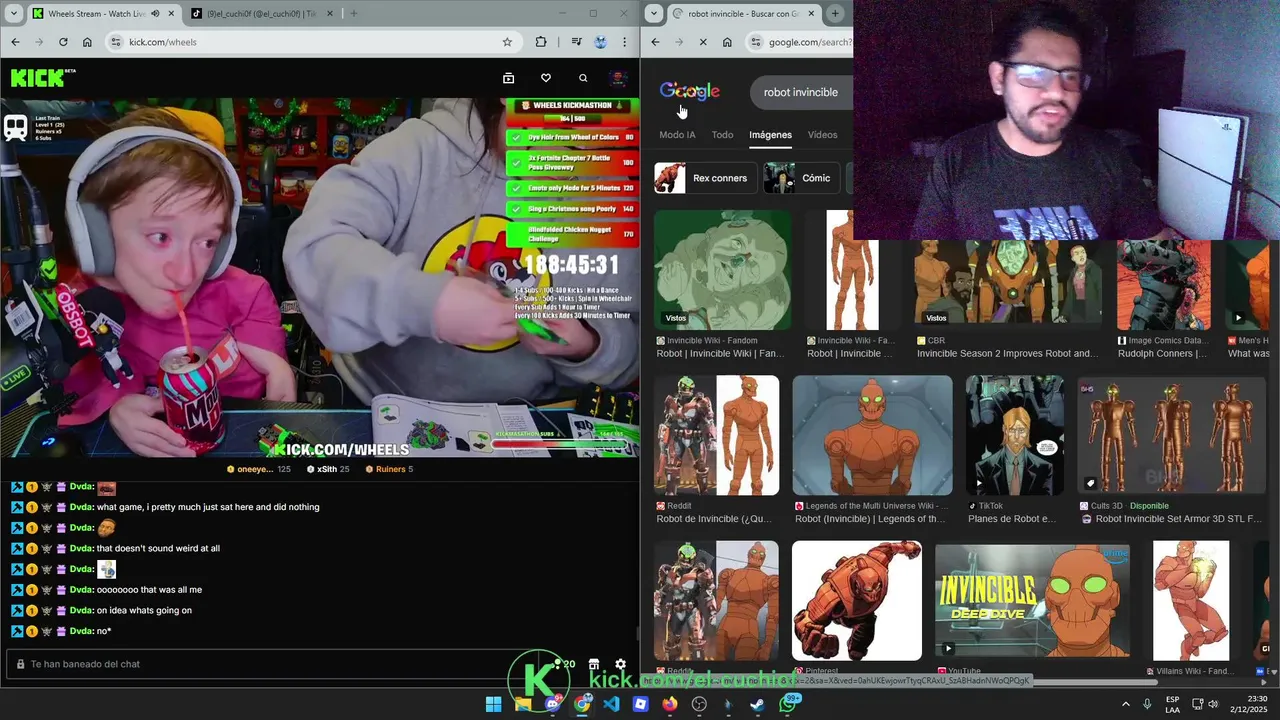Open Steam from the taskbar
The image size is (1280, 720).
coord(758,704)
